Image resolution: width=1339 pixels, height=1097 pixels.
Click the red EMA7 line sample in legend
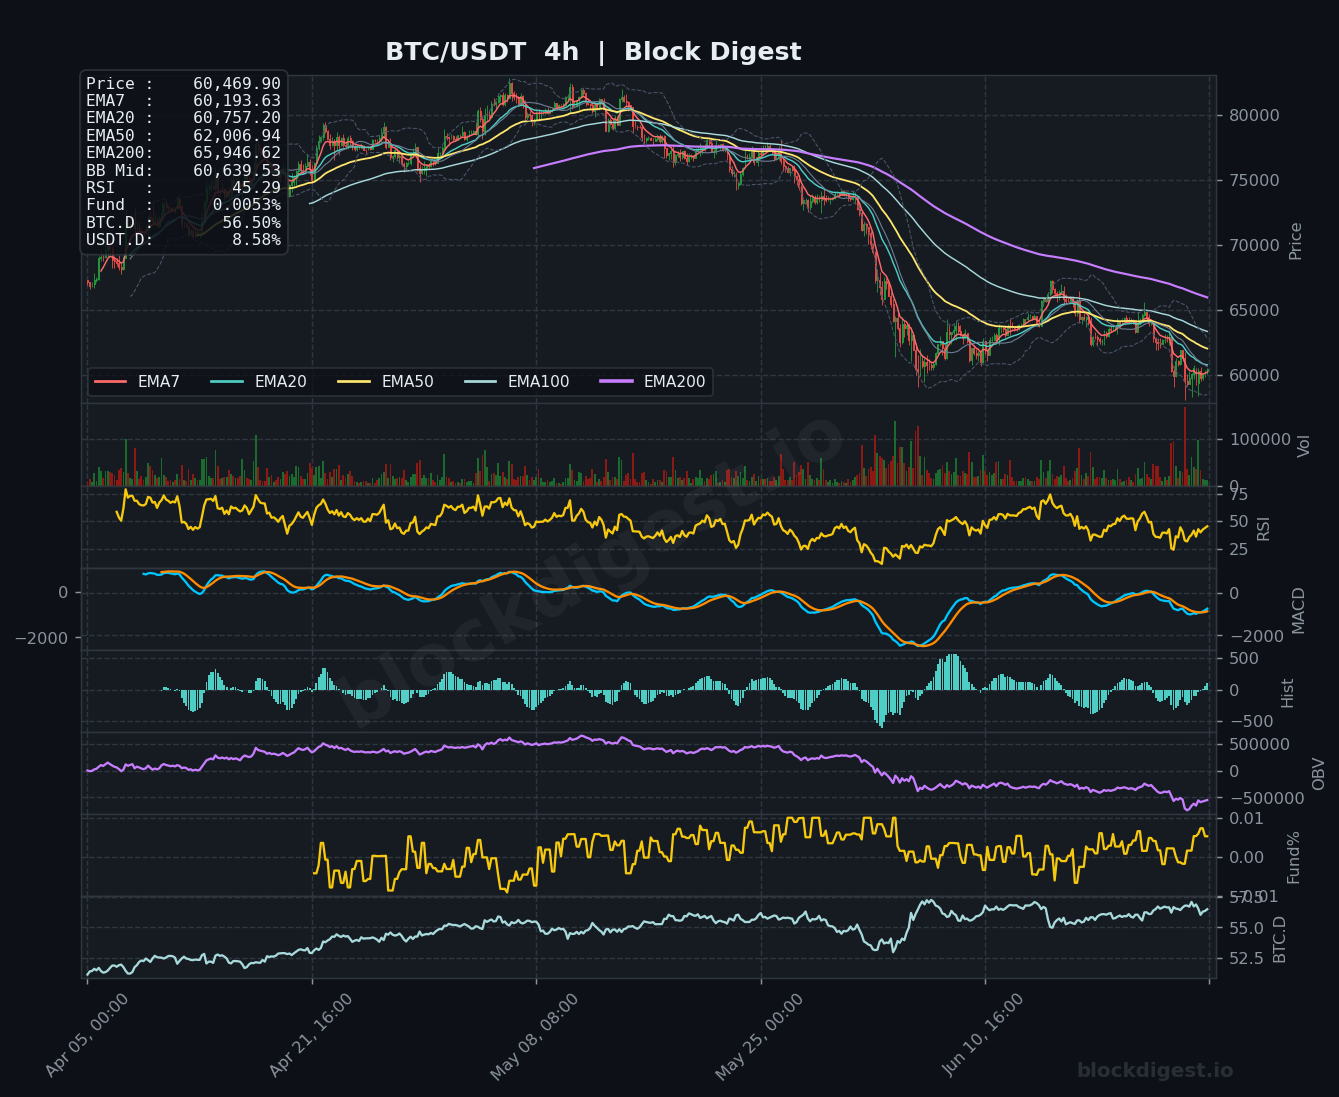110,382
